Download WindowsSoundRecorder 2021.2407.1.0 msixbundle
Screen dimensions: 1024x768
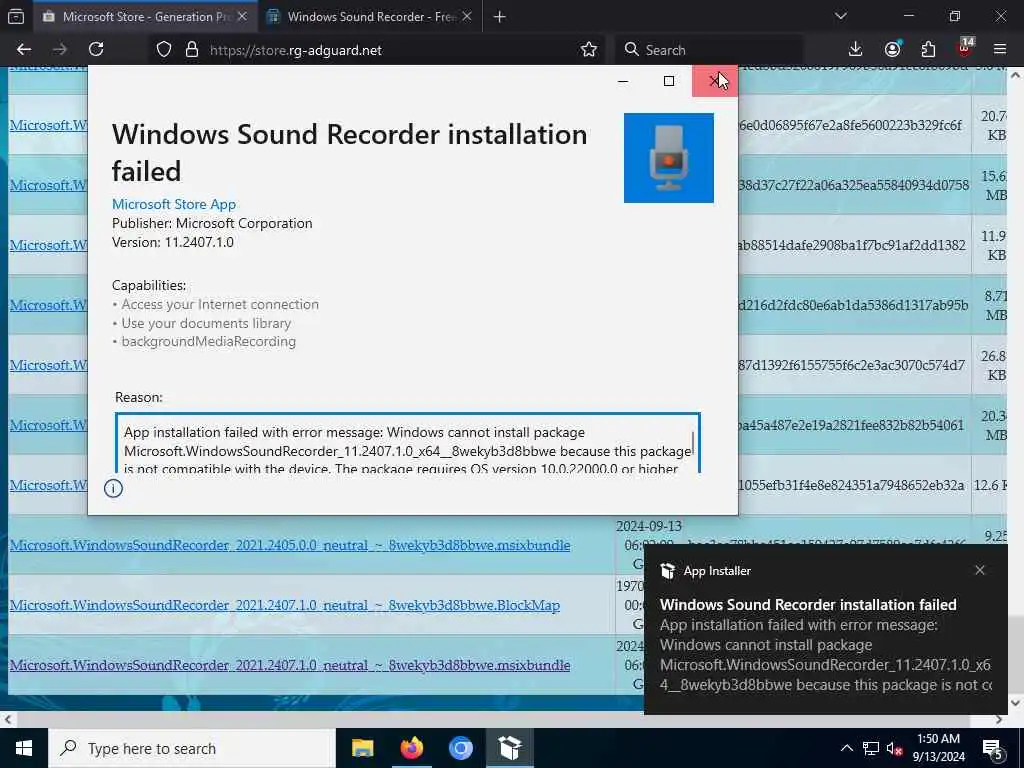pos(290,665)
